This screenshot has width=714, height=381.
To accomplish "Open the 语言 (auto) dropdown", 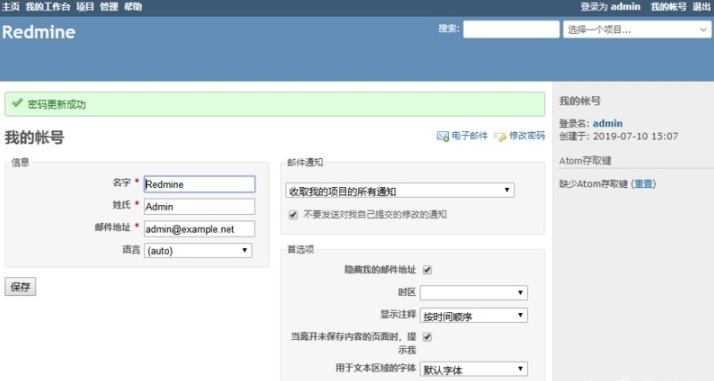I will click(198, 250).
